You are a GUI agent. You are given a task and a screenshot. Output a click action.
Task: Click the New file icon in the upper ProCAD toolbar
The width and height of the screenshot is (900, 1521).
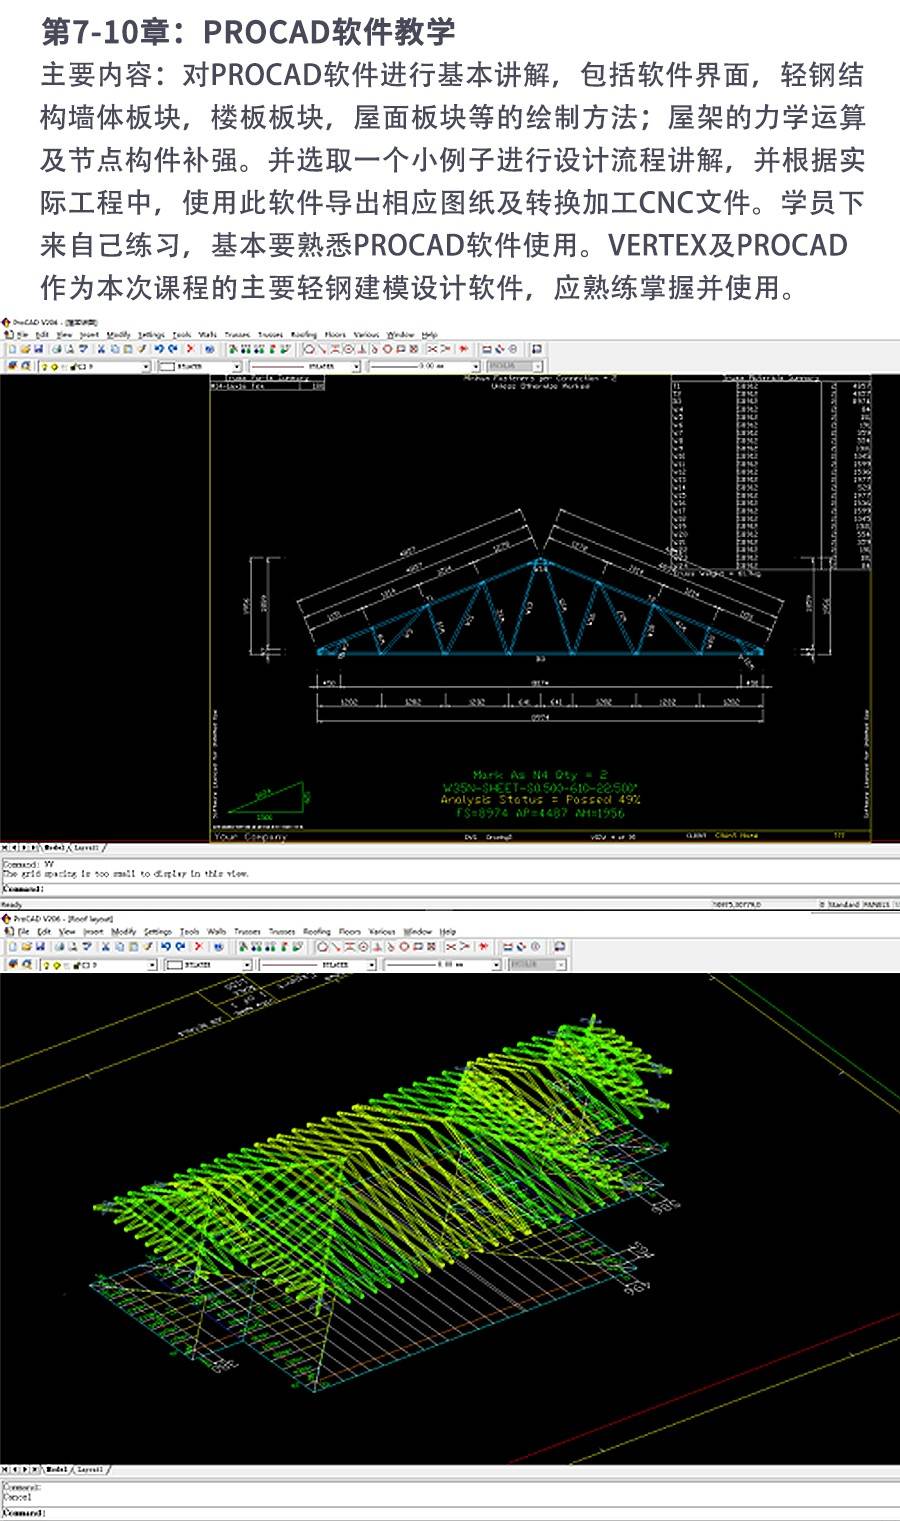[x=12, y=349]
